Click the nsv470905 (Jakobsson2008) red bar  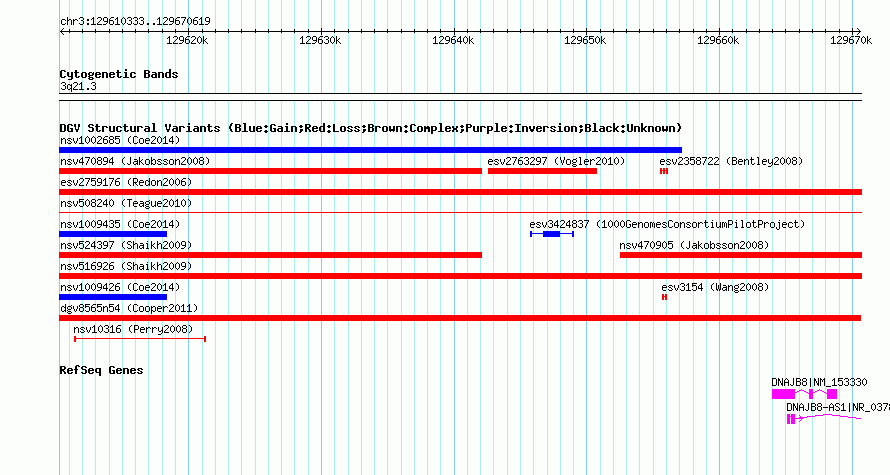741,255
